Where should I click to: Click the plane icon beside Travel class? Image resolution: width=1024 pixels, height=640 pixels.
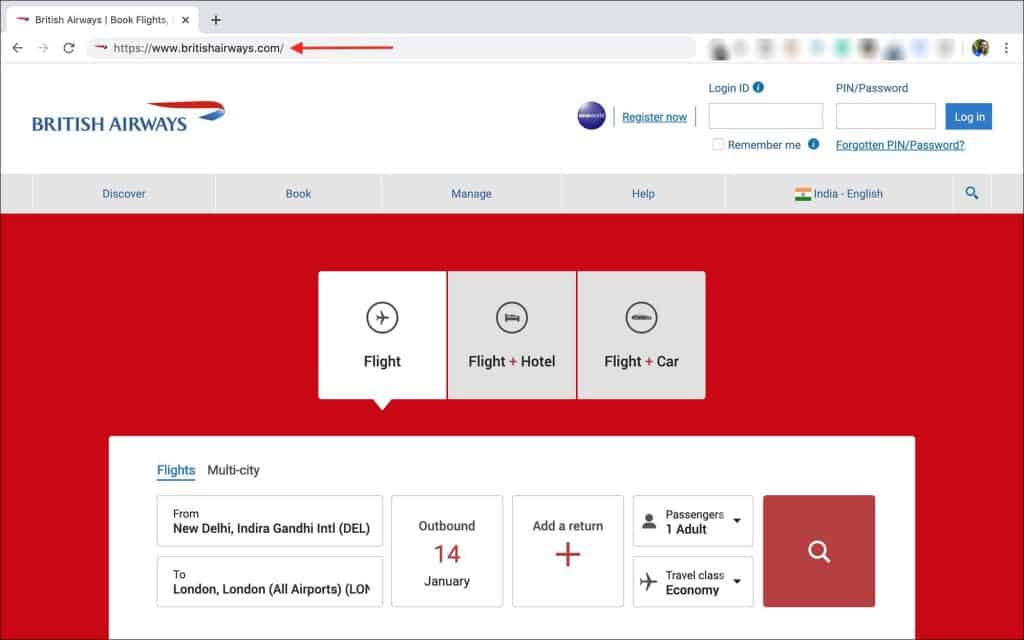[648, 581]
